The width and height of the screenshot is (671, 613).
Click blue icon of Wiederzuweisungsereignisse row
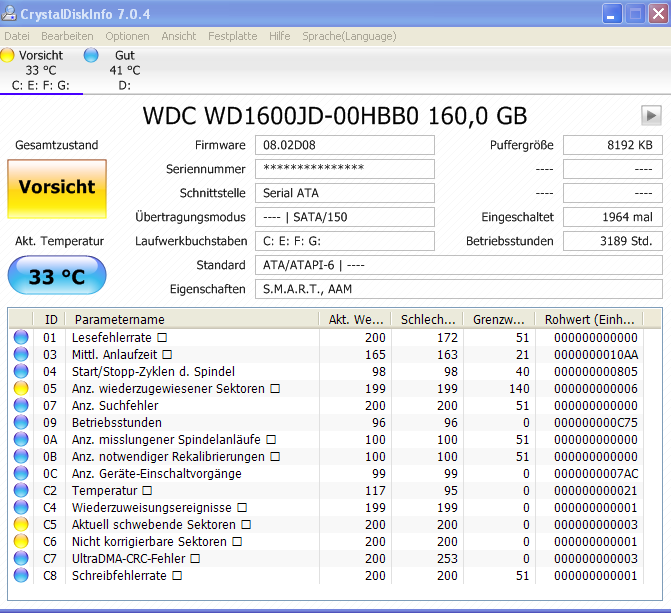click(21, 508)
